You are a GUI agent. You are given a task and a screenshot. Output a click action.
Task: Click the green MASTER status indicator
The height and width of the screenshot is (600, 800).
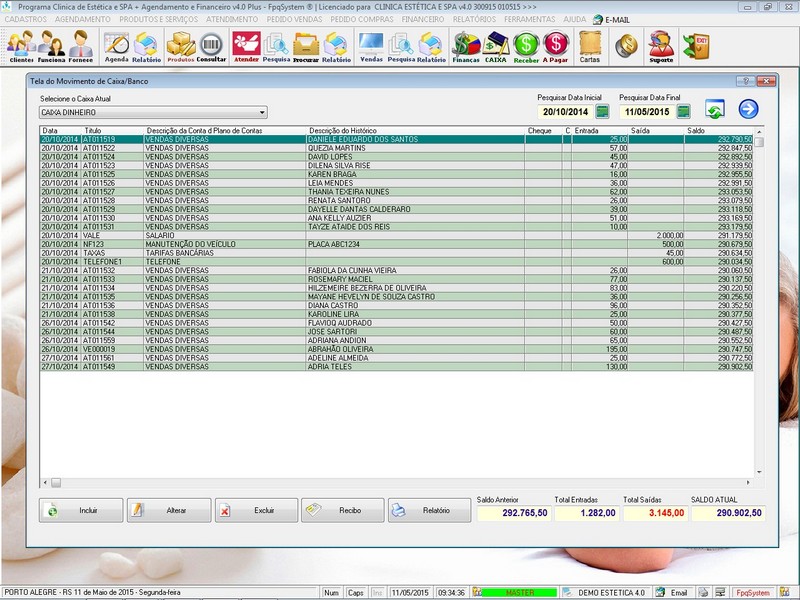[x=519, y=593]
